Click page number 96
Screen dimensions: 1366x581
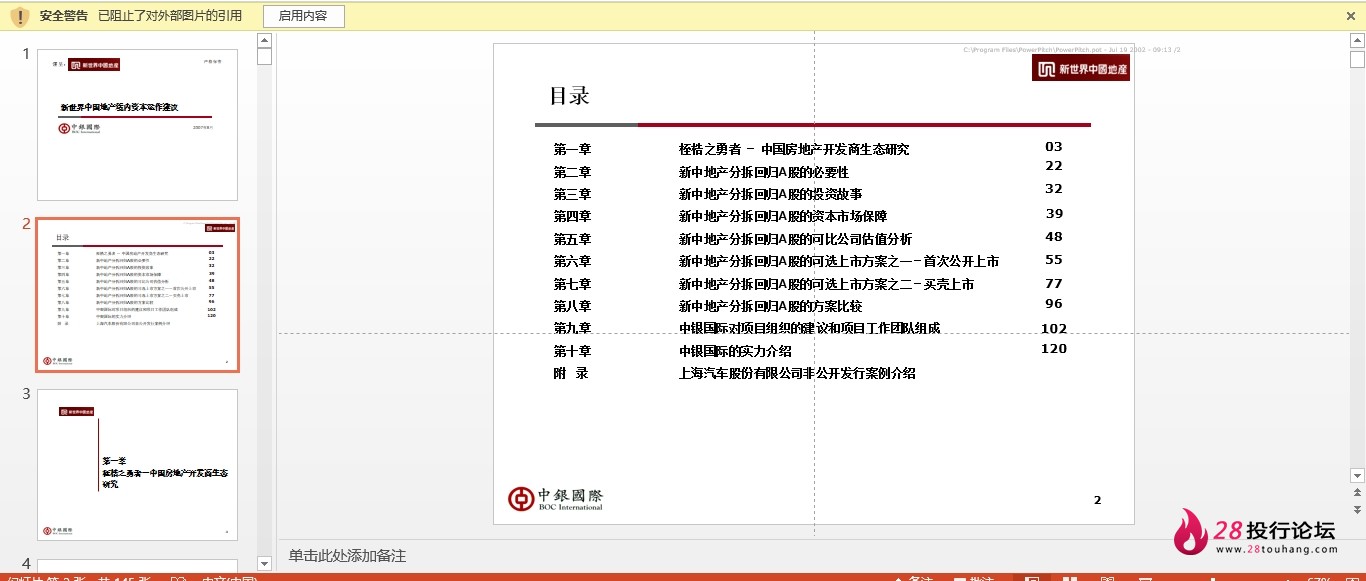point(1054,304)
